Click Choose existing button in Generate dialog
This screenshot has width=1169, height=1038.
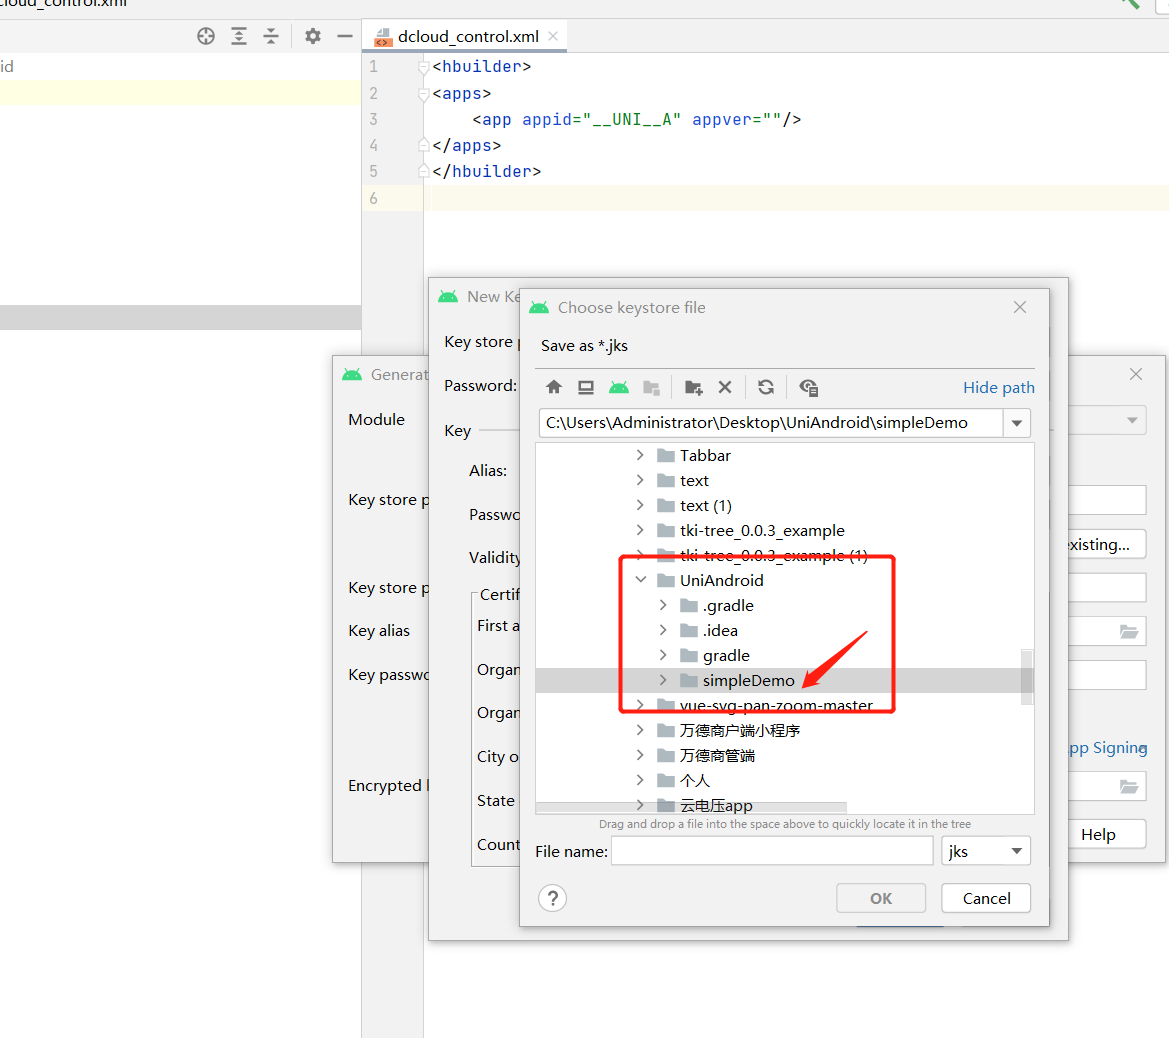(x=1107, y=544)
